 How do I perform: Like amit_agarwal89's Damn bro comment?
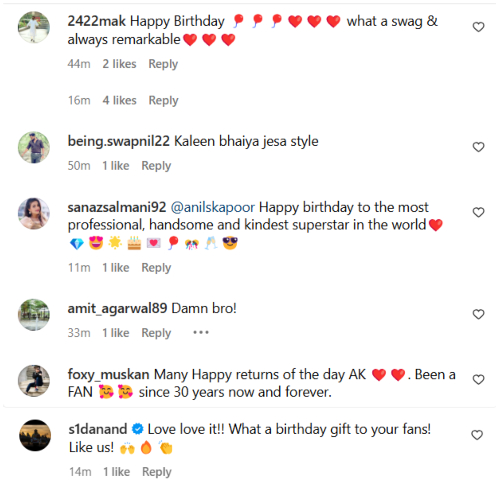point(478,314)
